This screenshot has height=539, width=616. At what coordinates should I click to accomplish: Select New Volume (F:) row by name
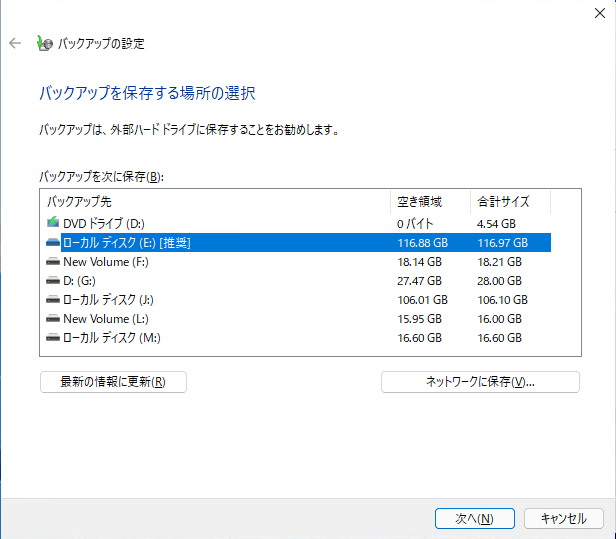[107, 261]
